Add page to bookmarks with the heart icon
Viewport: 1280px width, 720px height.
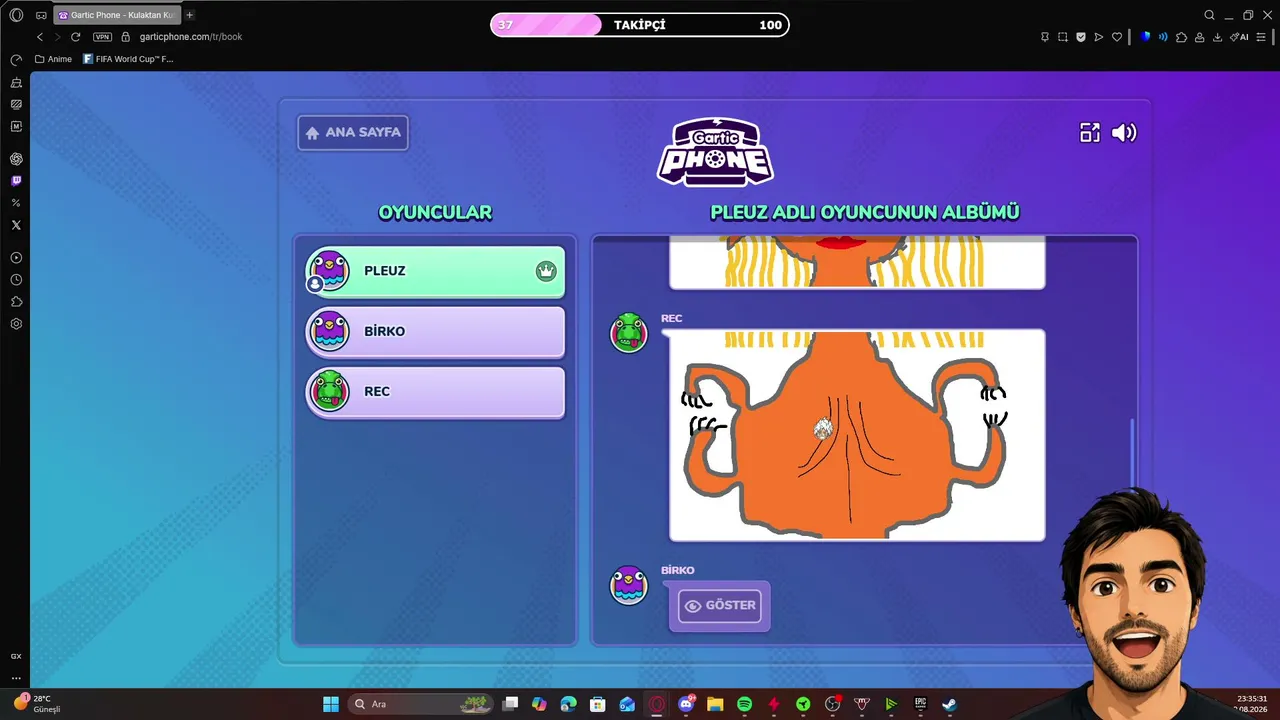coord(1117,37)
